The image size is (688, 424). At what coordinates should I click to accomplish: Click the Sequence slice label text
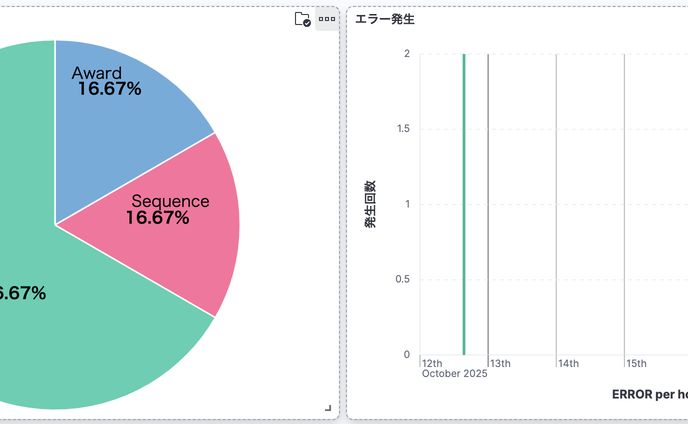coord(170,201)
